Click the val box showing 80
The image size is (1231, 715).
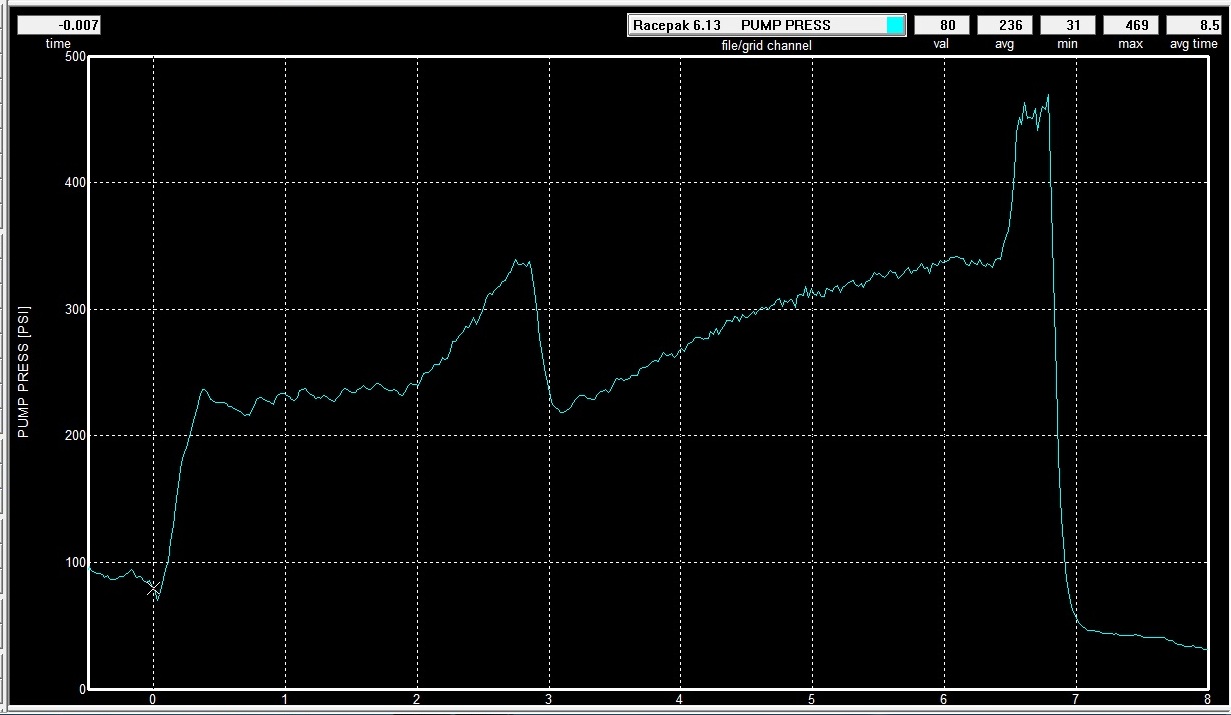pyautogui.click(x=941, y=25)
